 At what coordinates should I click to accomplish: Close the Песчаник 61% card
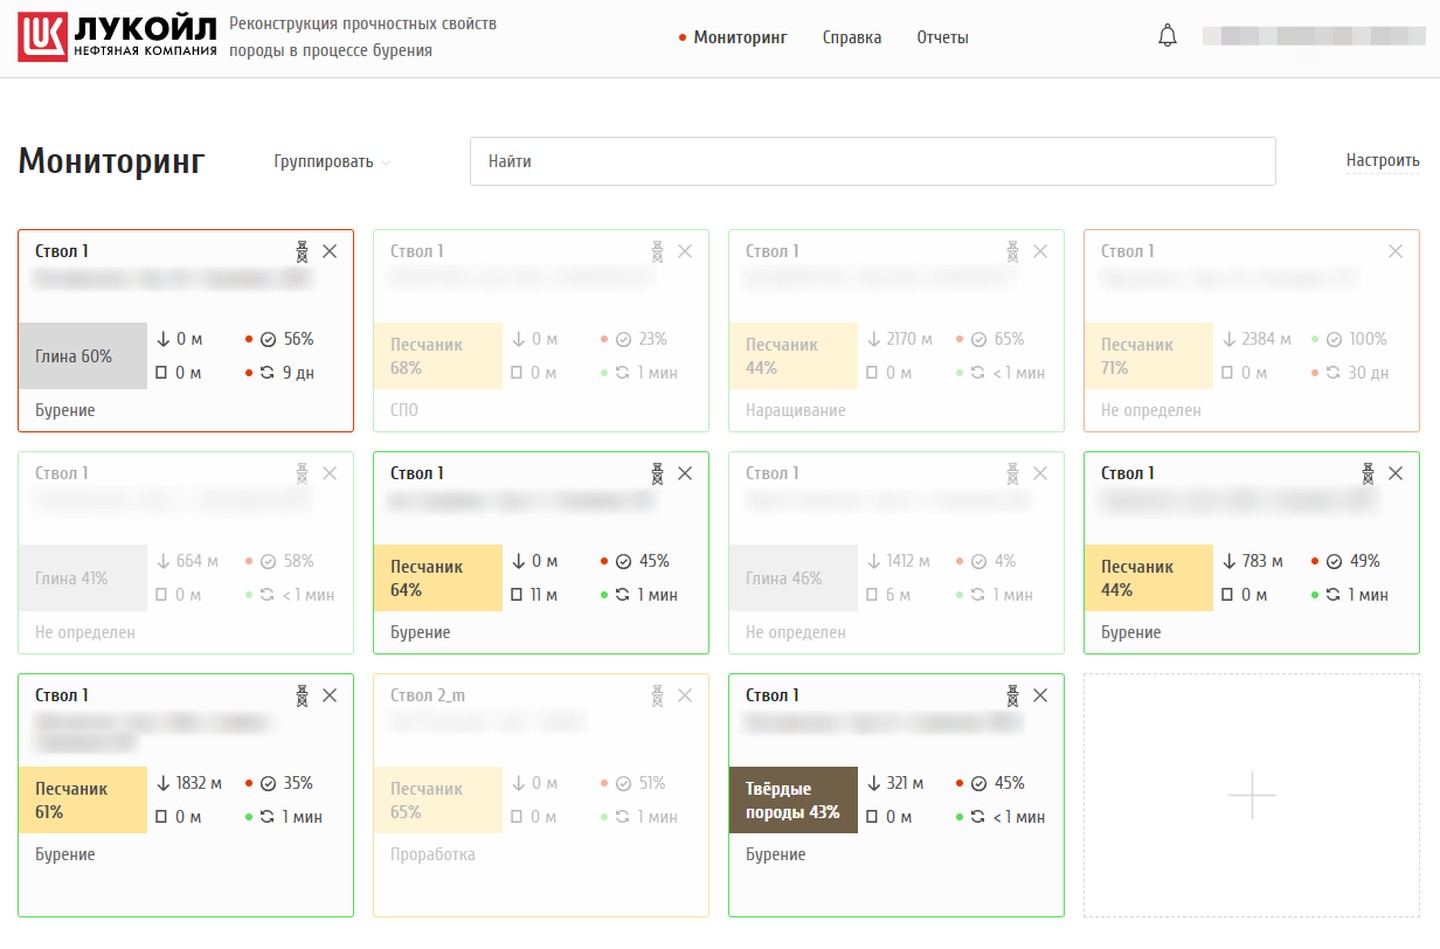click(x=330, y=696)
